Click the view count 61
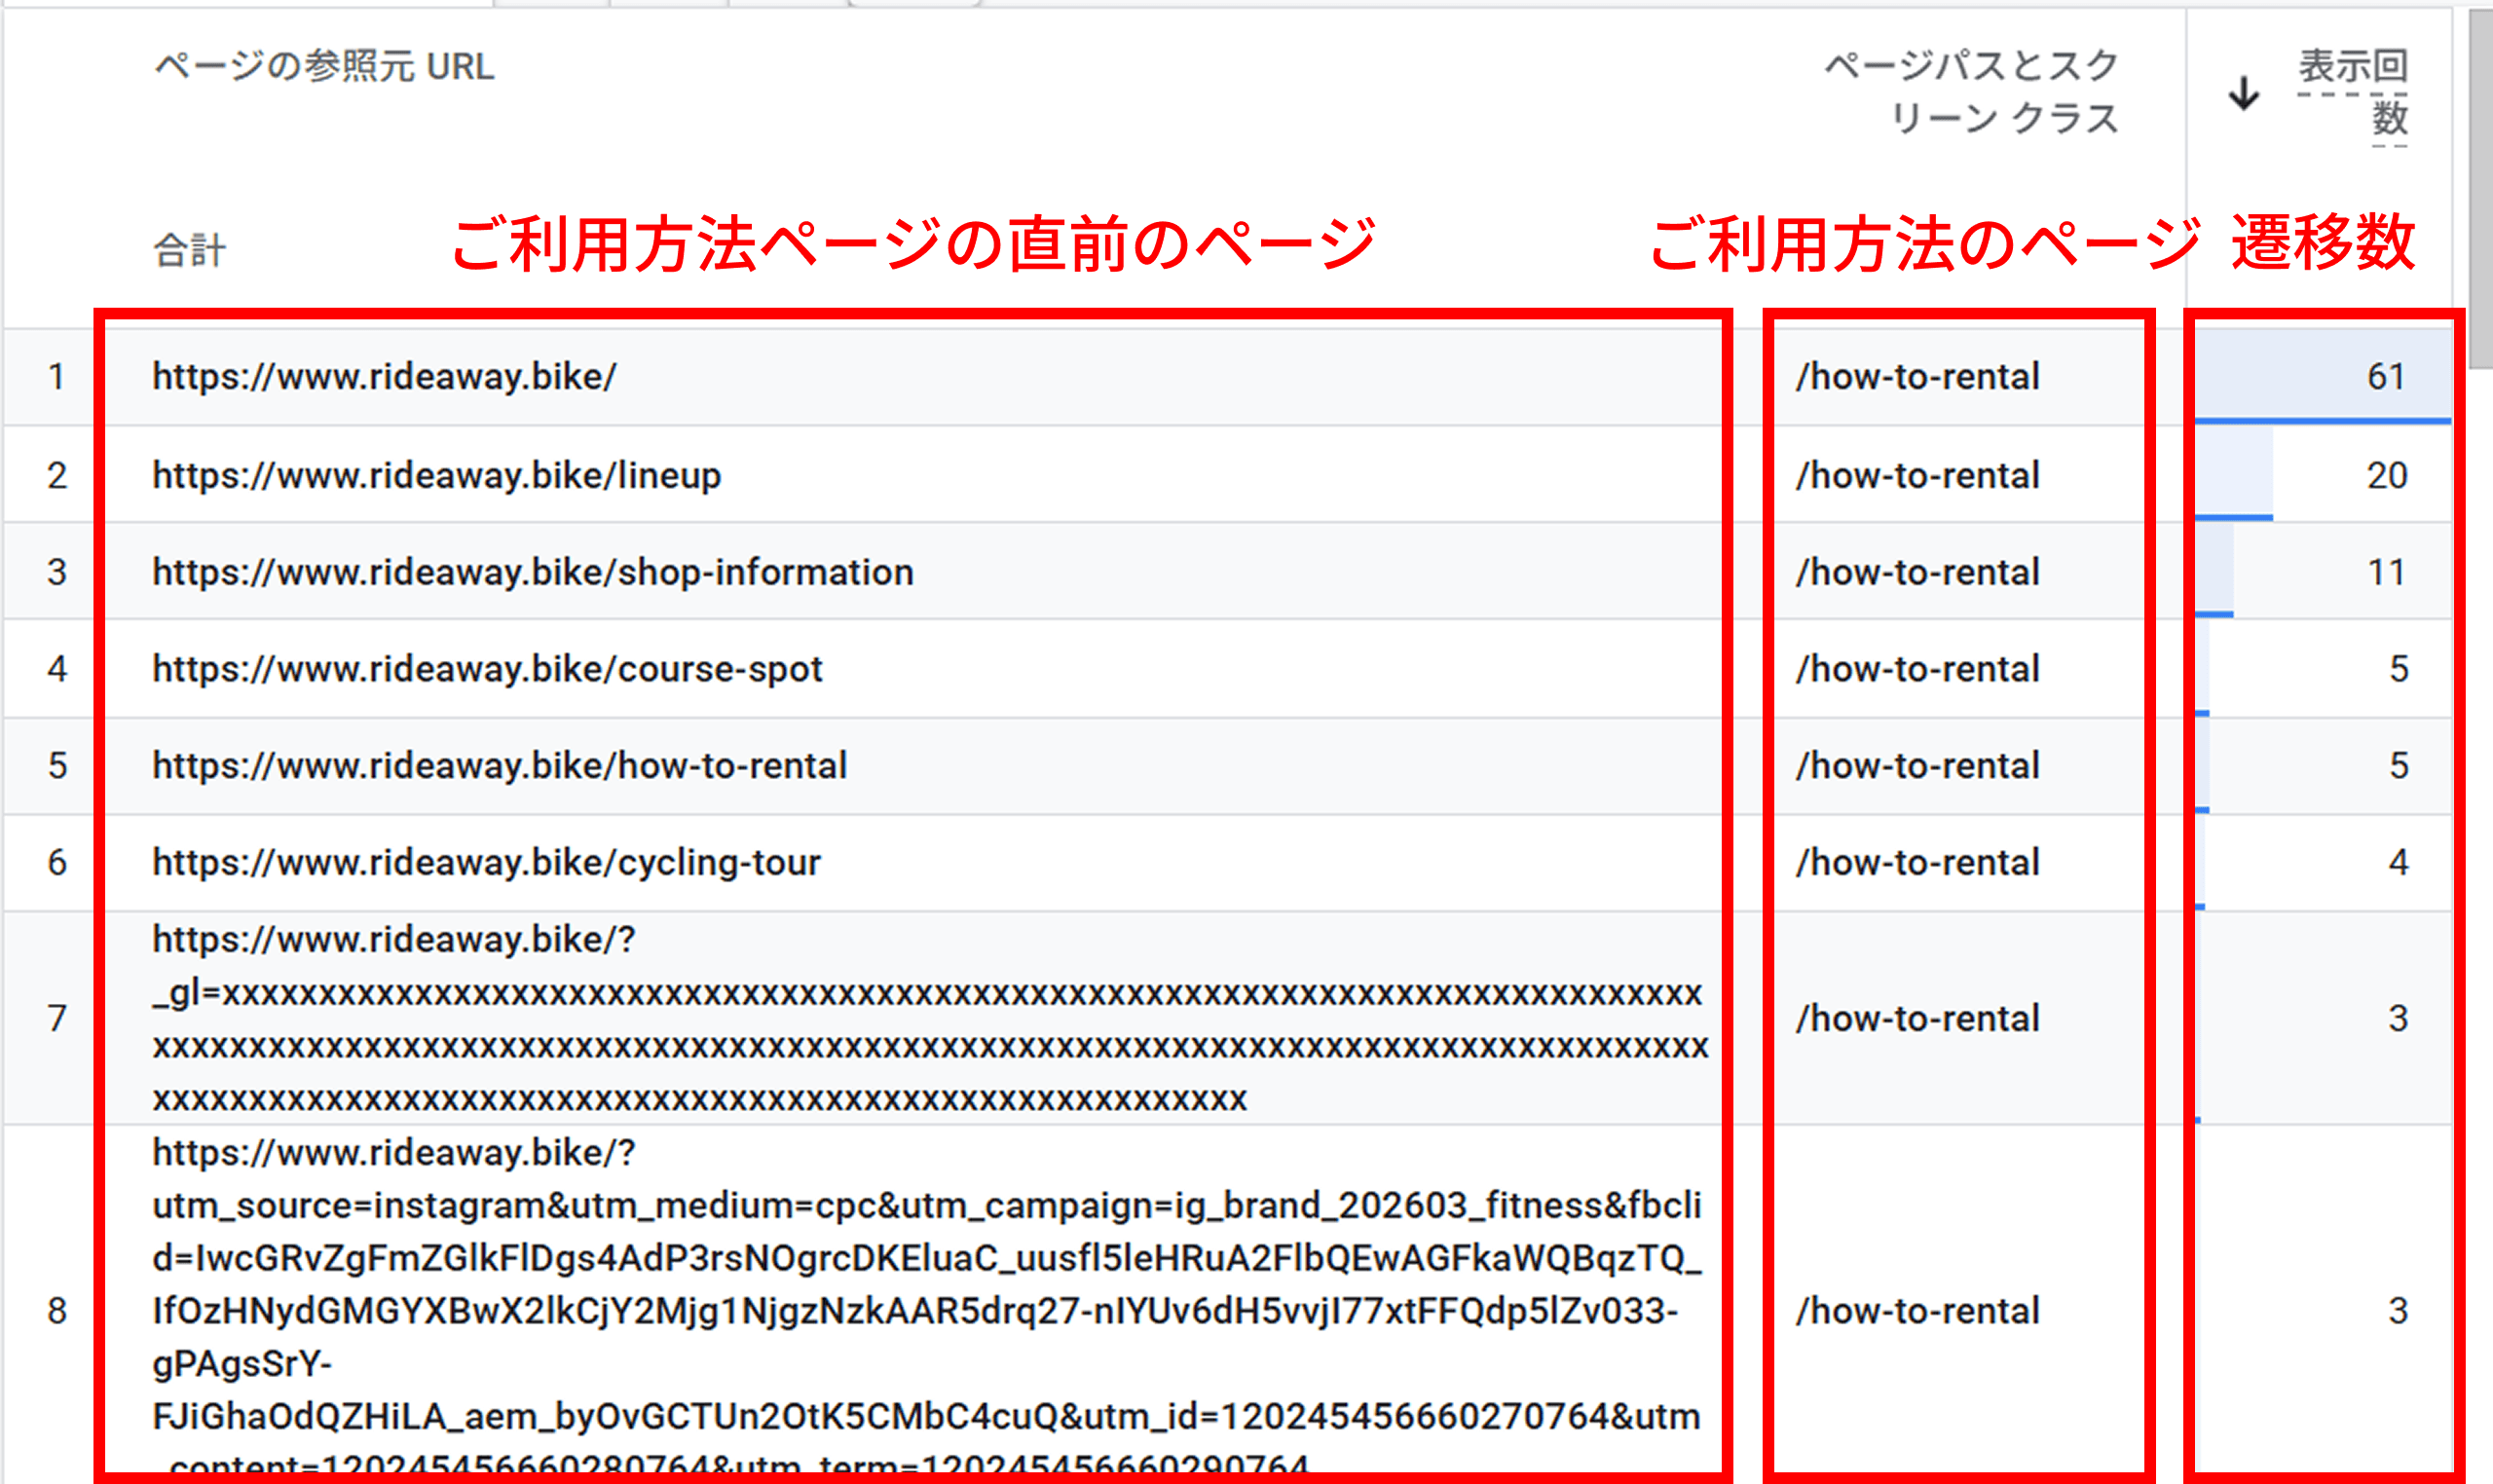This screenshot has width=2493, height=1484. 2386,377
